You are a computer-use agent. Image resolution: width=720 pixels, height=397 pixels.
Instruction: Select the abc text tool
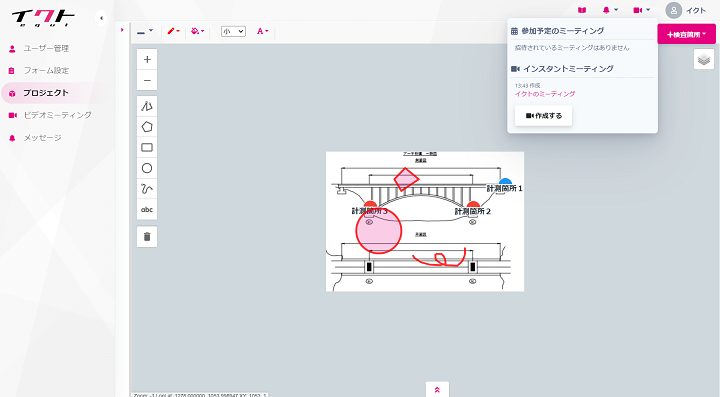pos(147,210)
